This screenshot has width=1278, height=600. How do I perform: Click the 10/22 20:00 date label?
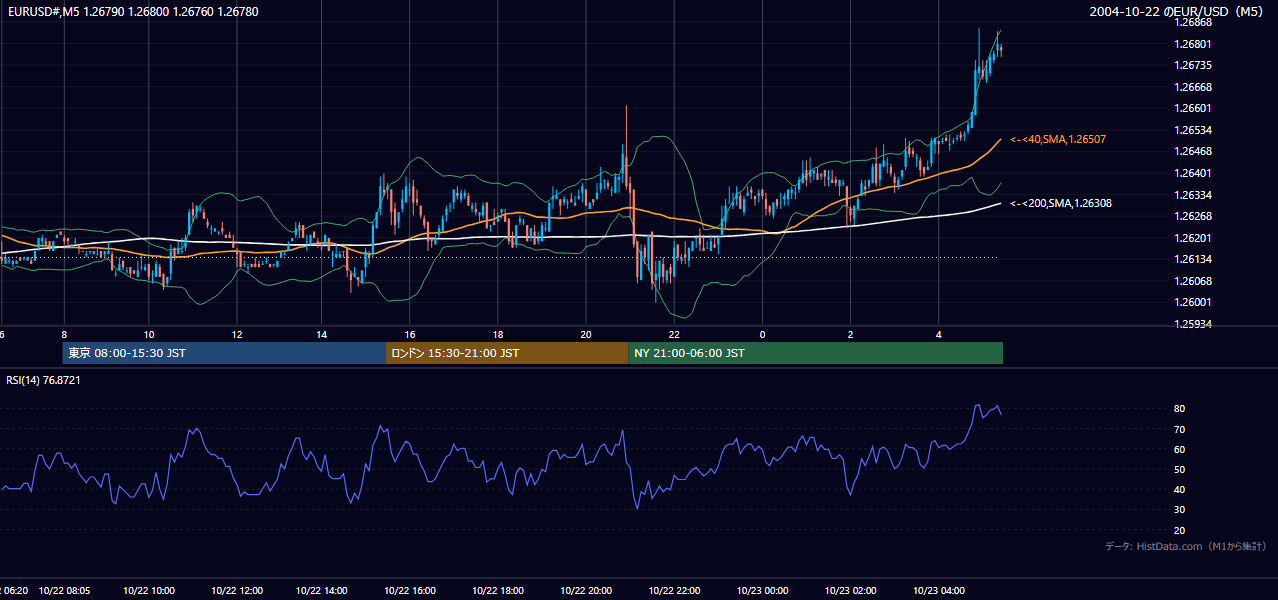pyautogui.click(x=586, y=591)
